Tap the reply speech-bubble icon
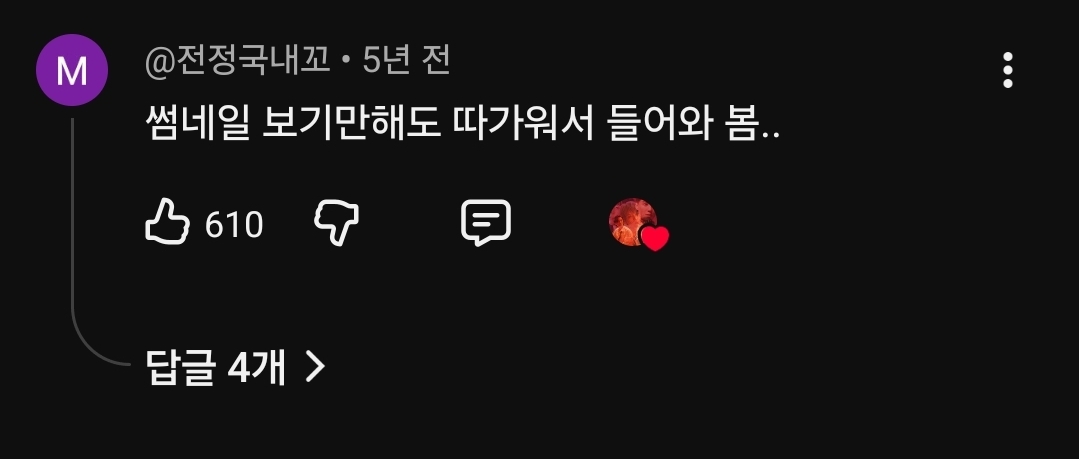1079x459 pixels. [x=486, y=223]
